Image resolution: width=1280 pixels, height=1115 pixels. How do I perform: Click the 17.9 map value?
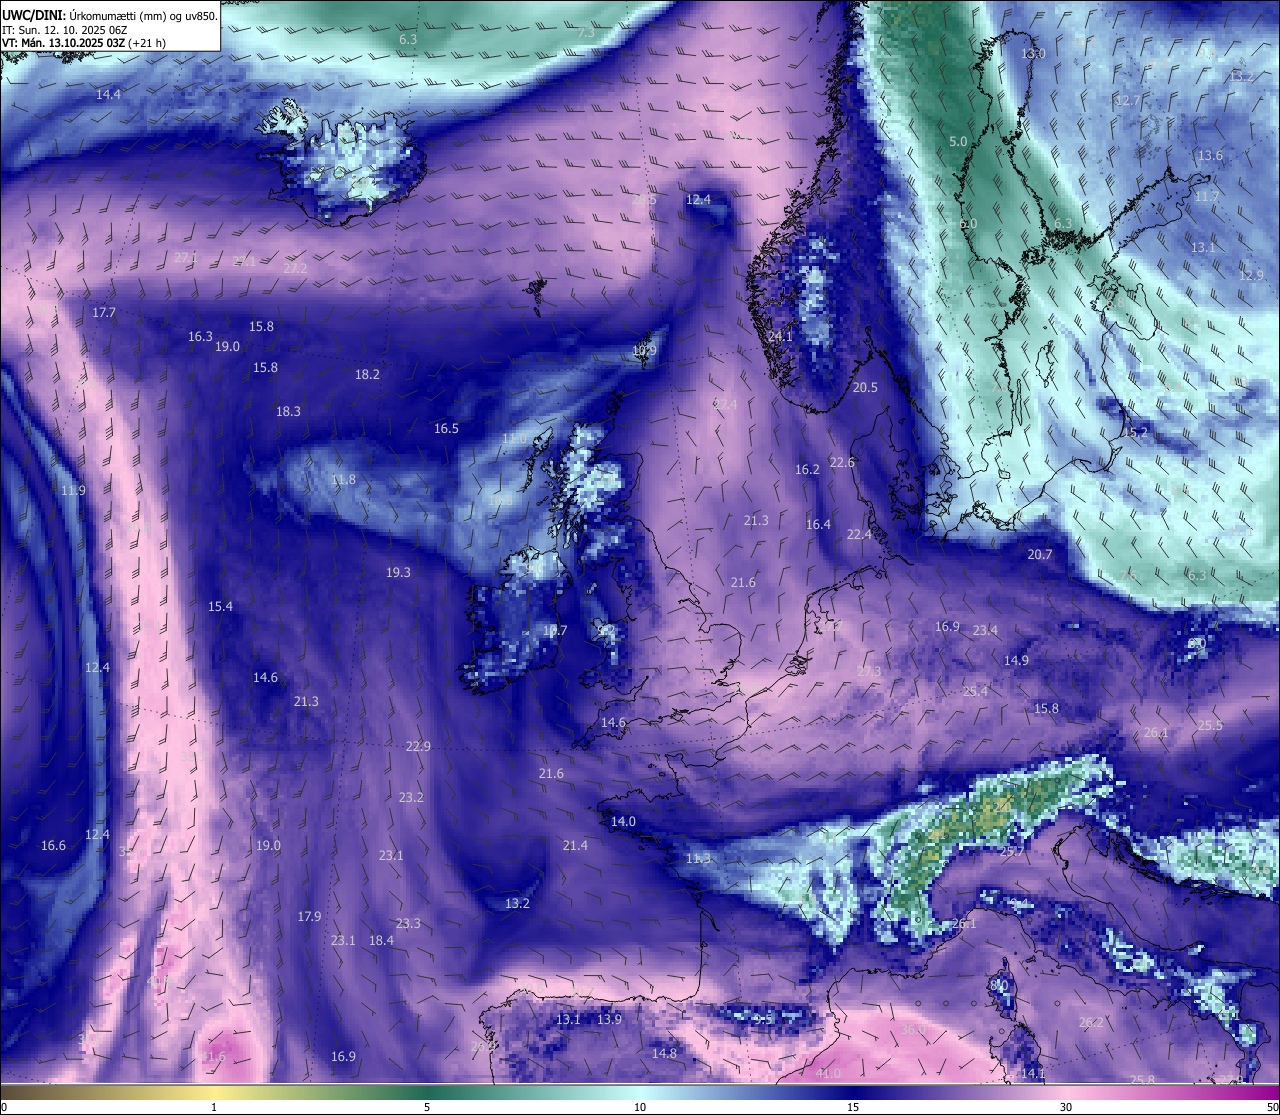[x=309, y=917]
